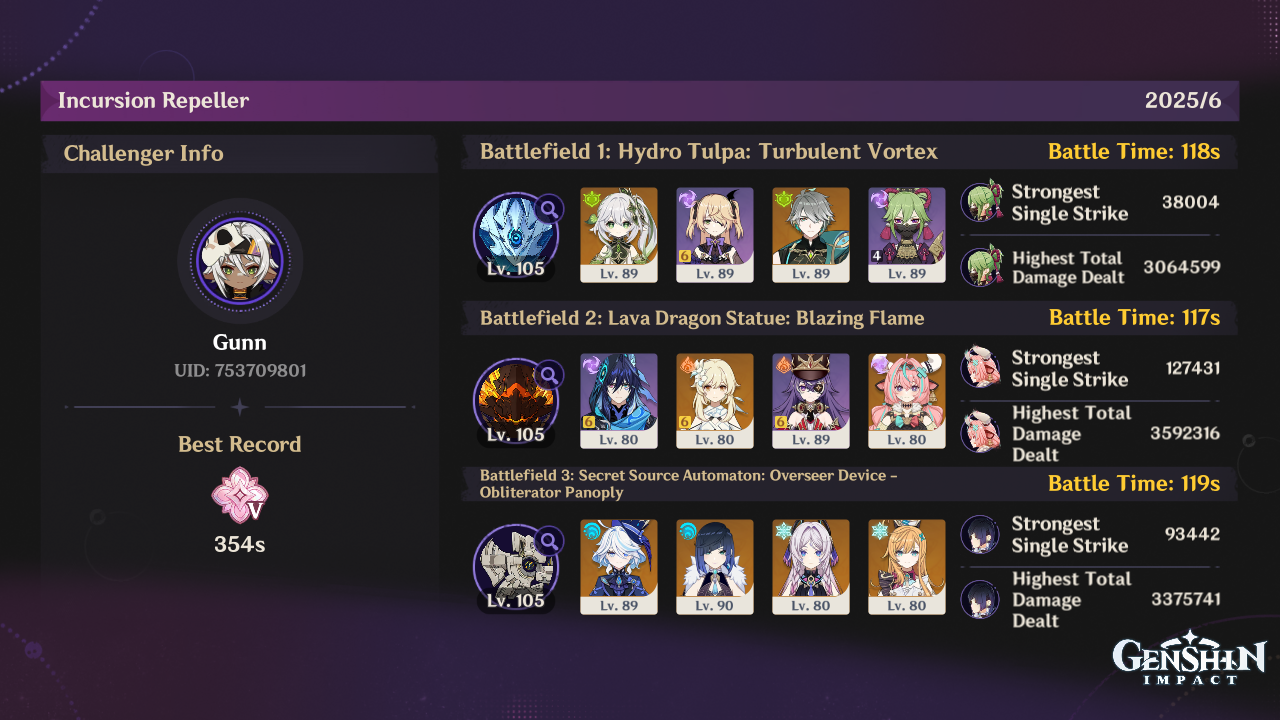Click the Battlefield 3 Secret Source Automaton header
Viewport: 1280px width, 720px height.
[849, 484]
